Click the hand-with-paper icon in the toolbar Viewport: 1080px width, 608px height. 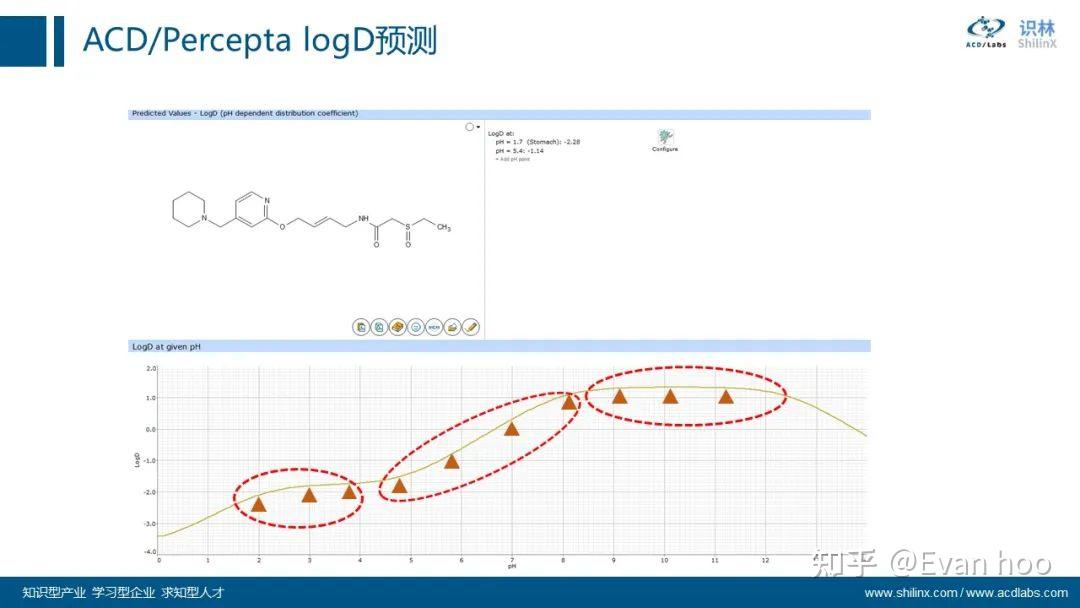coord(452,327)
